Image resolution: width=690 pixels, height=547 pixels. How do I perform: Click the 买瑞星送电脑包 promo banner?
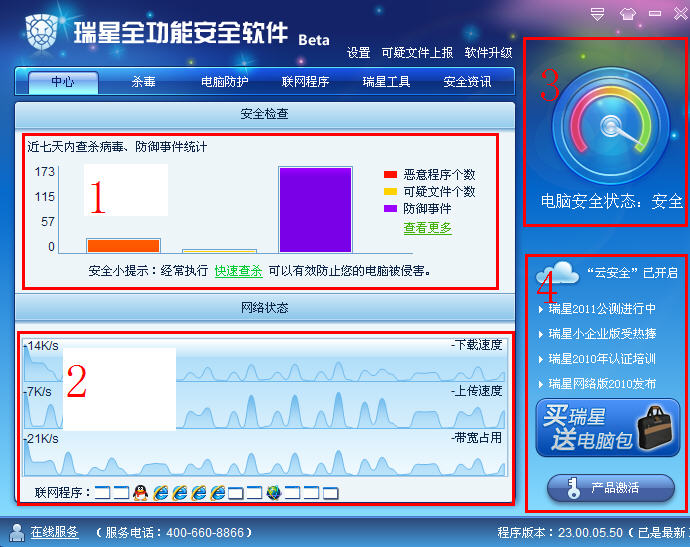coord(608,427)
